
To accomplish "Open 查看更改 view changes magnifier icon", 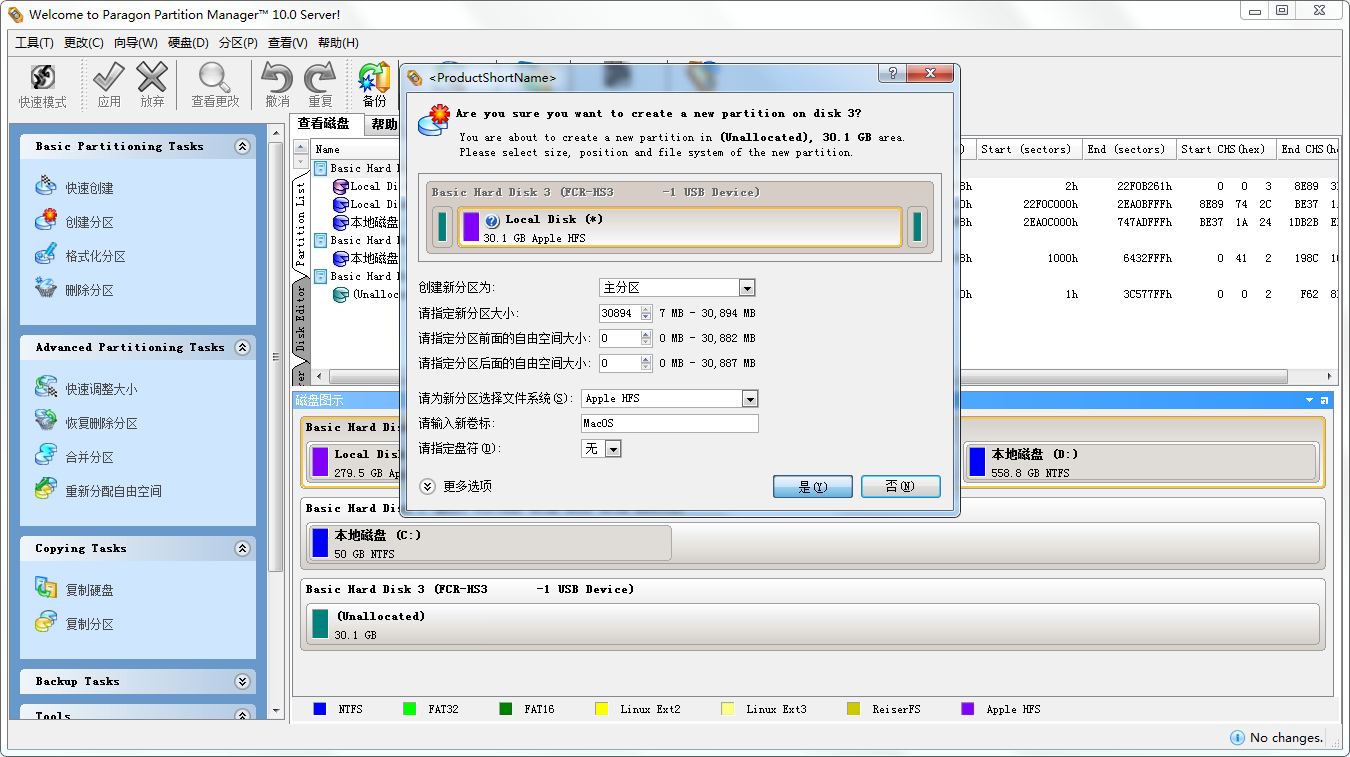I will [215, 77].
